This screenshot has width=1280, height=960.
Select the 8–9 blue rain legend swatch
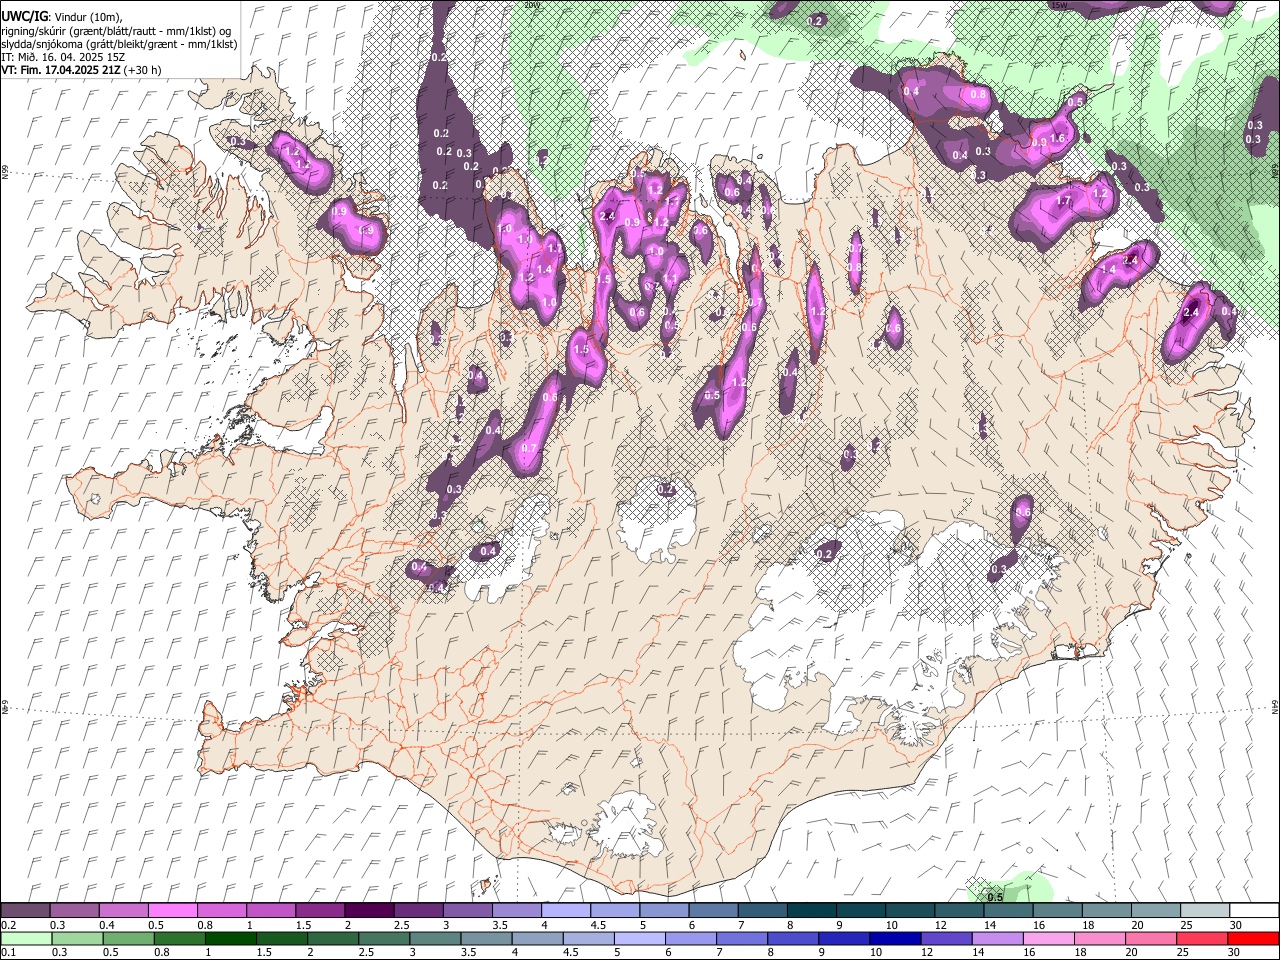pos(792,938)
